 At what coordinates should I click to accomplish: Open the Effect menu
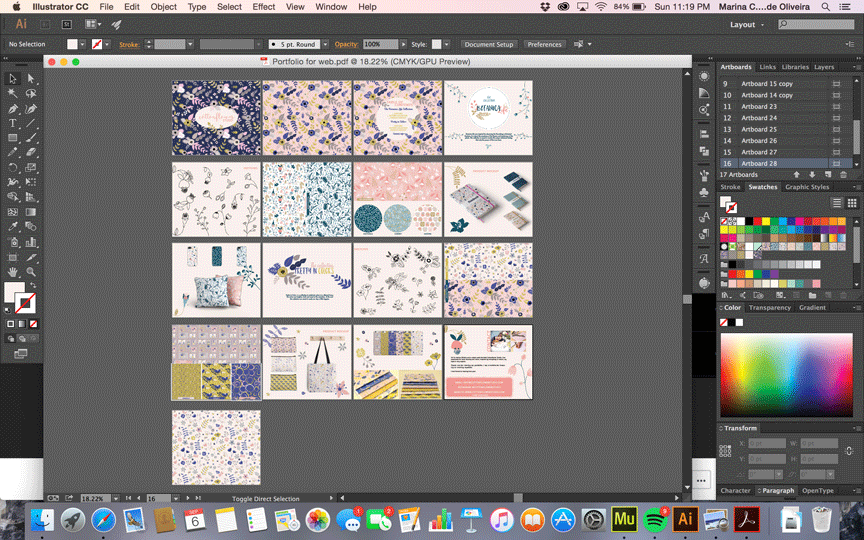tap(263, 7)
